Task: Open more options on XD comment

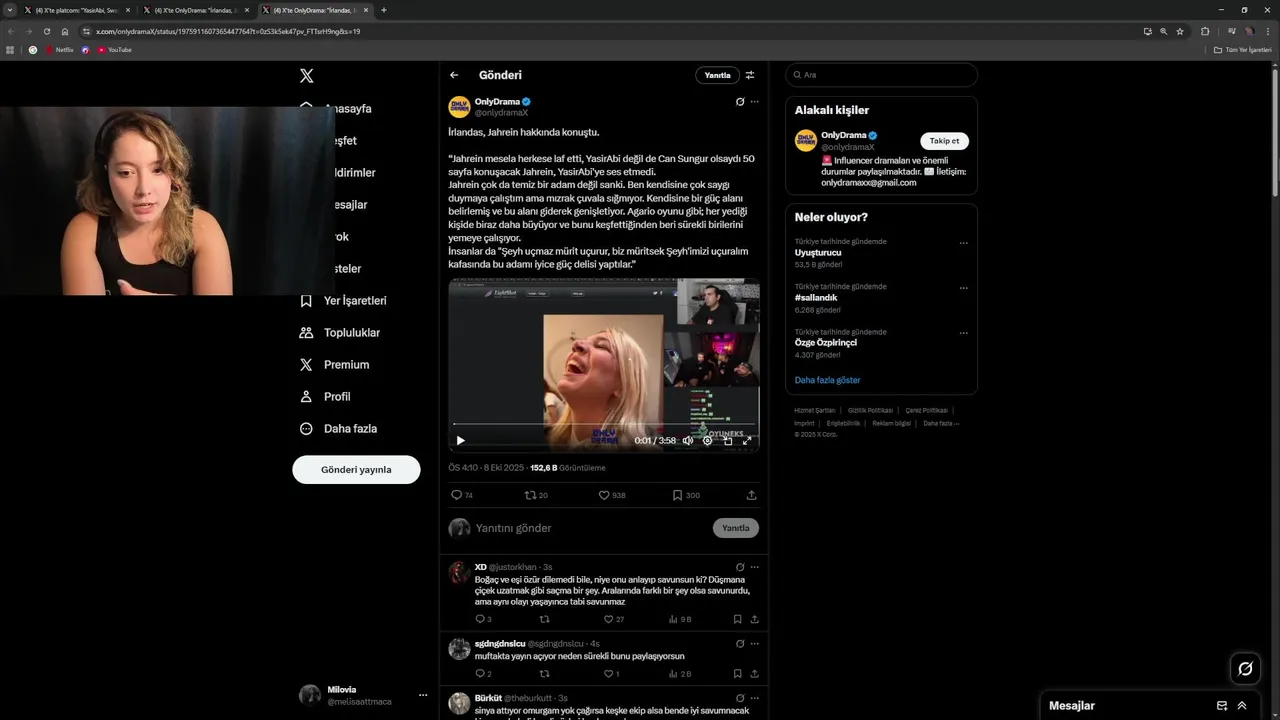Action: click(x=755, y=567)
